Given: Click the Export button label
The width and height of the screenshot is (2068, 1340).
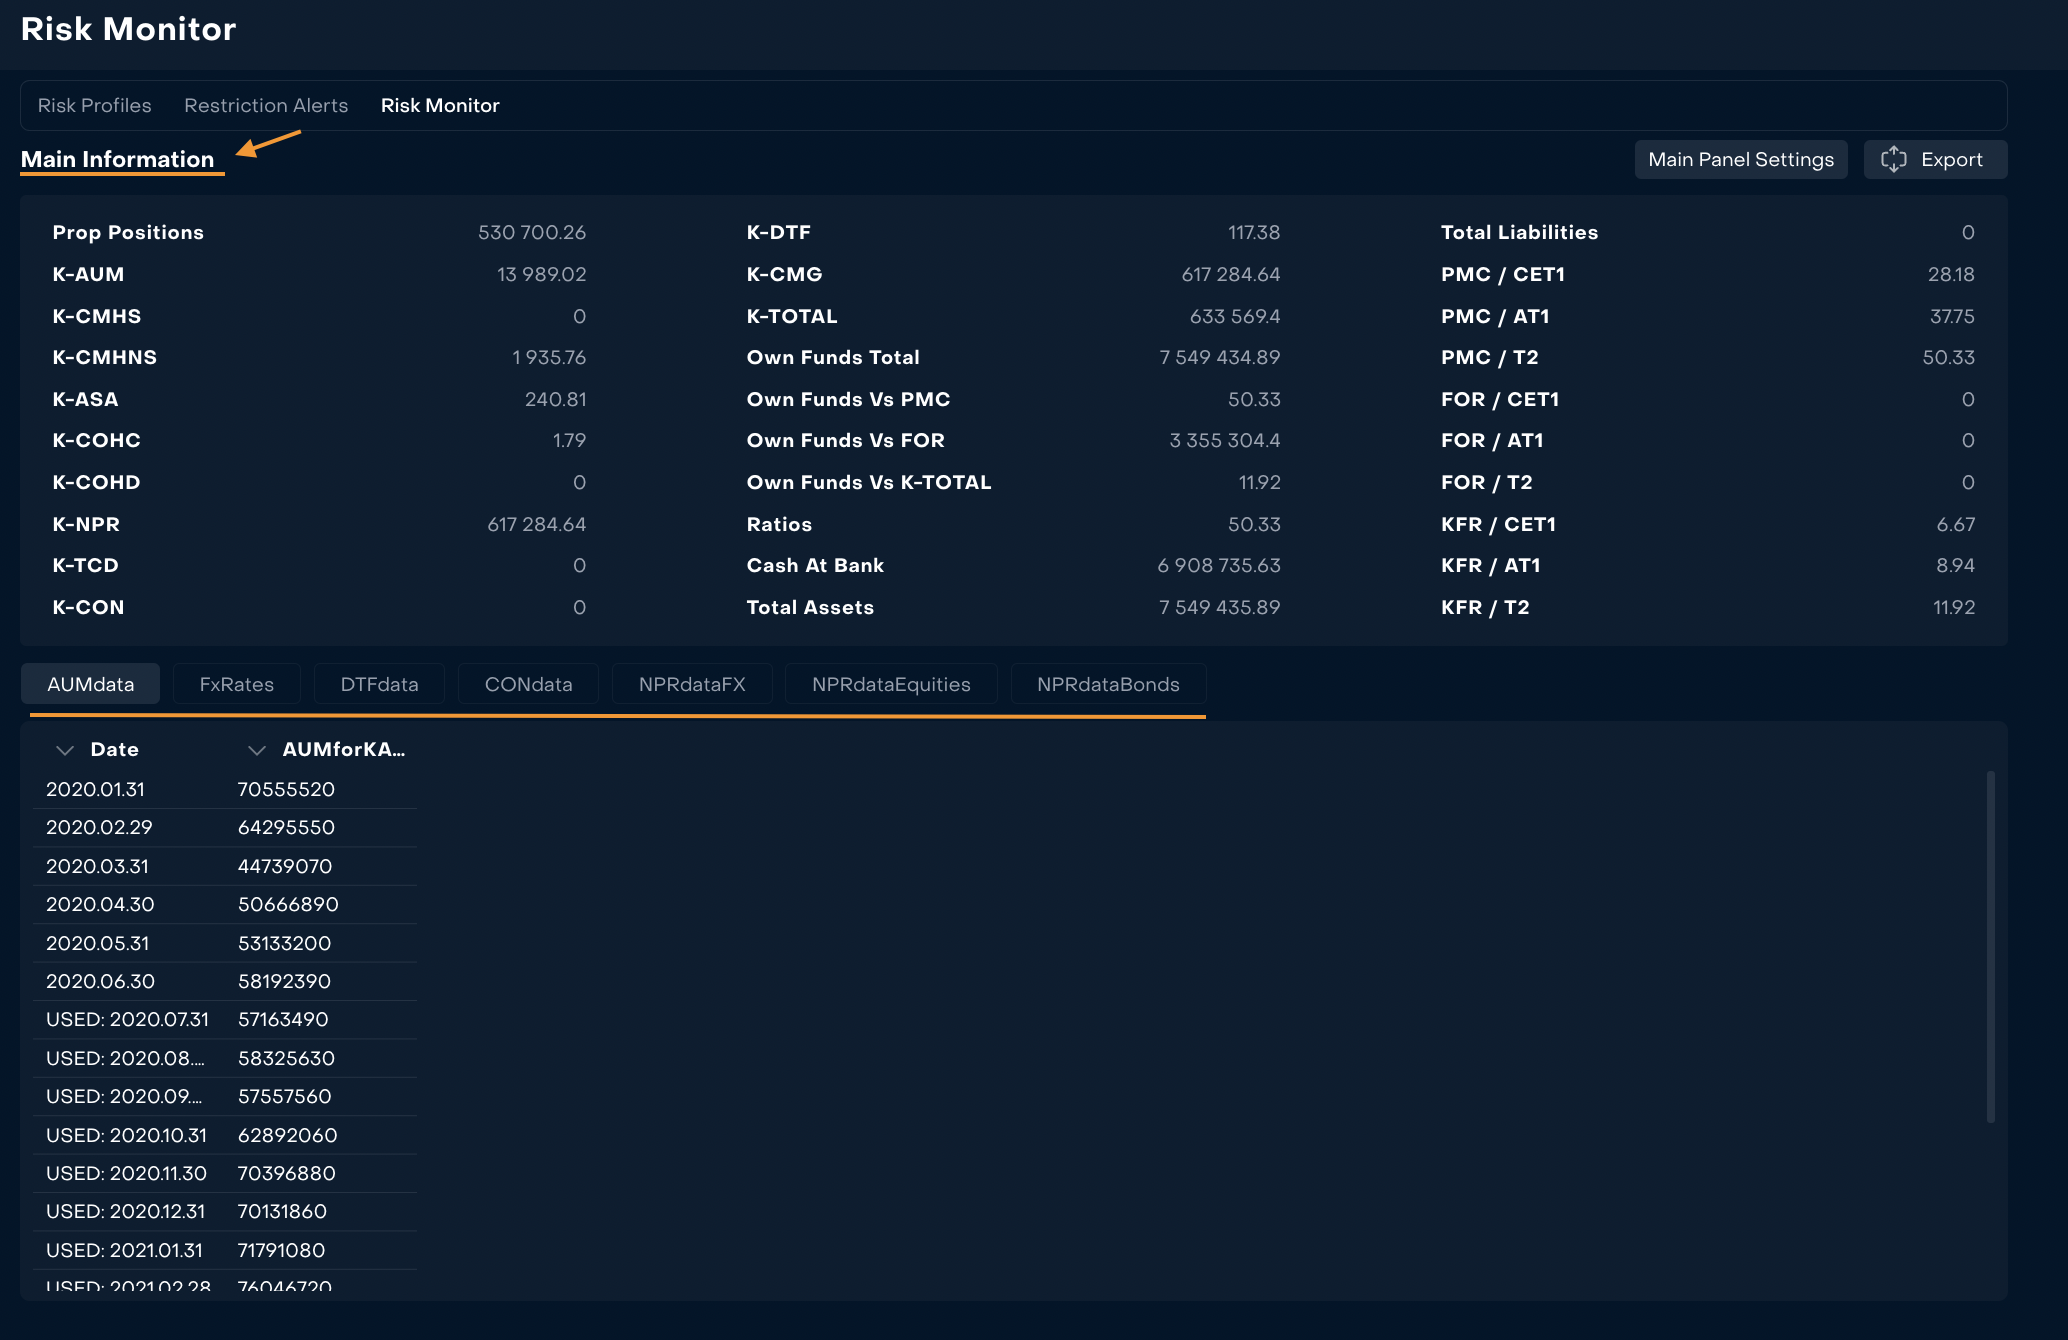Looking at the screenshot, I should [x=1951, y=160].
